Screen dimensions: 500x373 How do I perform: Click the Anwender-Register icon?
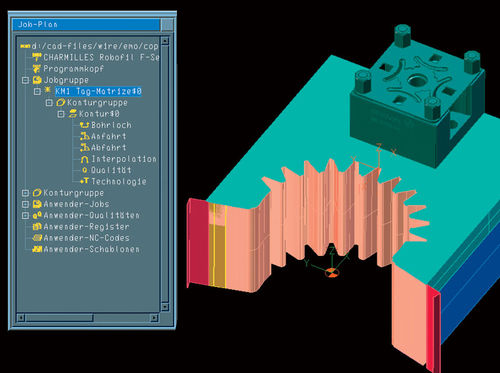(37, 227)
